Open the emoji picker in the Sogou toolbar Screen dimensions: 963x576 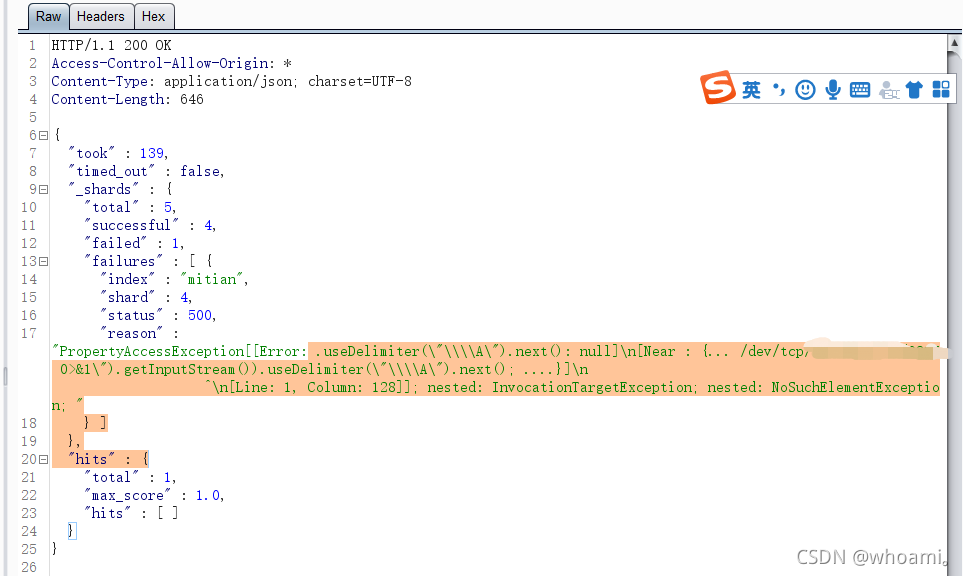805,89
